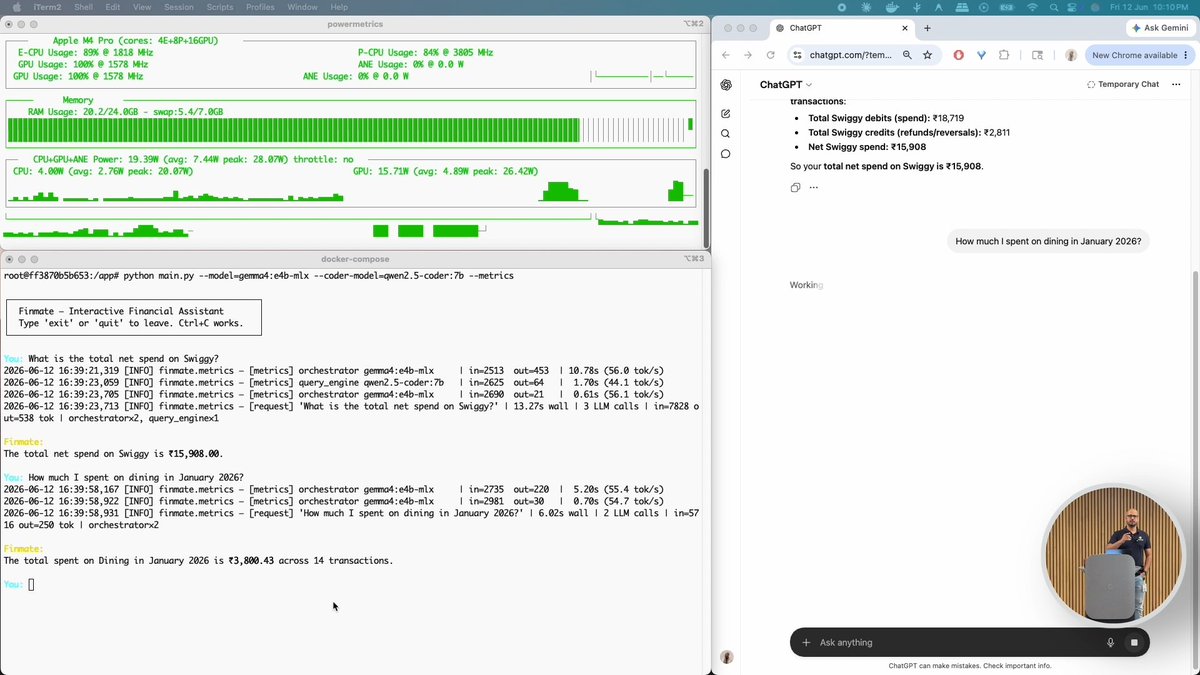The height and width of the screenshot is (675, 1200).
Task: Open Wi-Fi status in menu bar
Action: [x=1032, y=7]
